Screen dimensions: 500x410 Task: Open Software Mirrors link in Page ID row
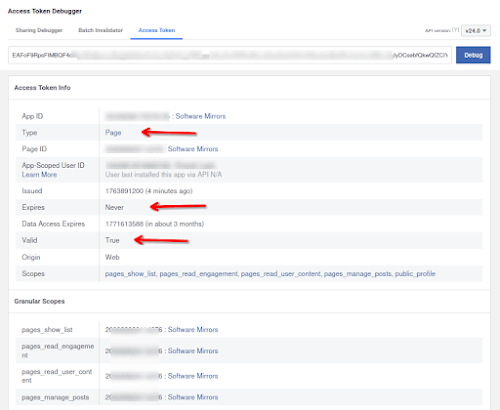pyautogui.click(x=193, y=149)
